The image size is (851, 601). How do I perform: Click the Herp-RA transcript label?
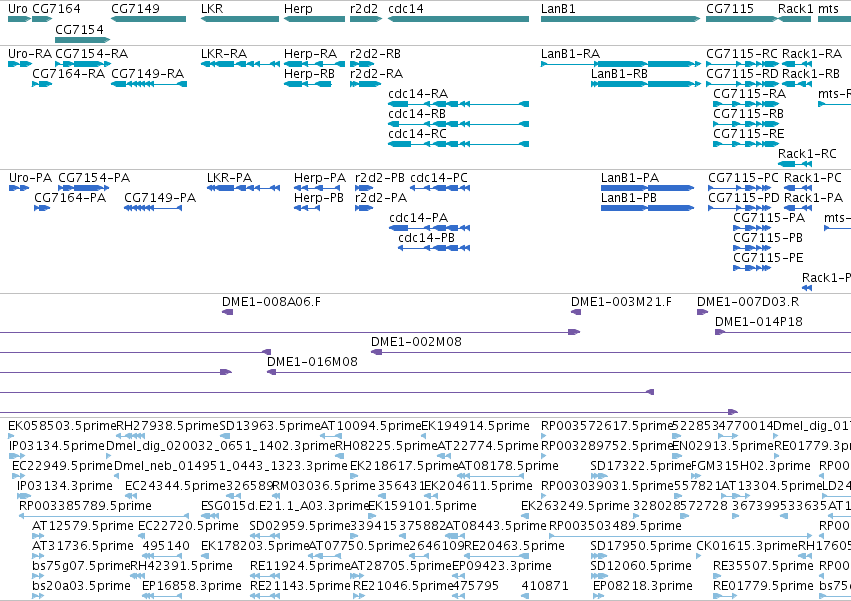(x=310, y=54)
